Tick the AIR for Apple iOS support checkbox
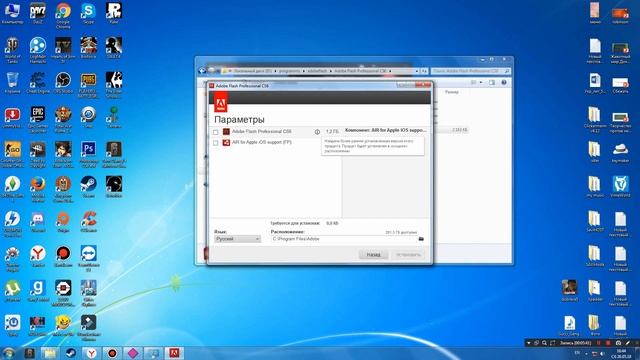The height and width of the screenshot is (360, 640). [x=216, y=142]
